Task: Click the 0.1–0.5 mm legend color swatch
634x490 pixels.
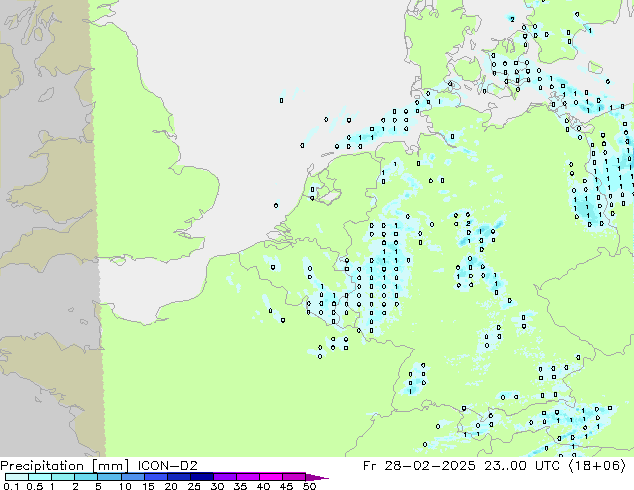Action: tap(17, 477)
